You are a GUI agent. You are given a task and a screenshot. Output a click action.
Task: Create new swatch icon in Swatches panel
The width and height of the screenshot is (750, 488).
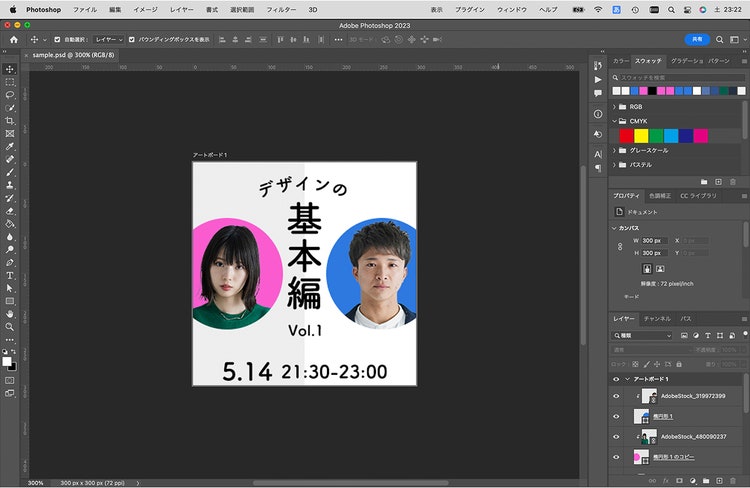coord(718,182)
